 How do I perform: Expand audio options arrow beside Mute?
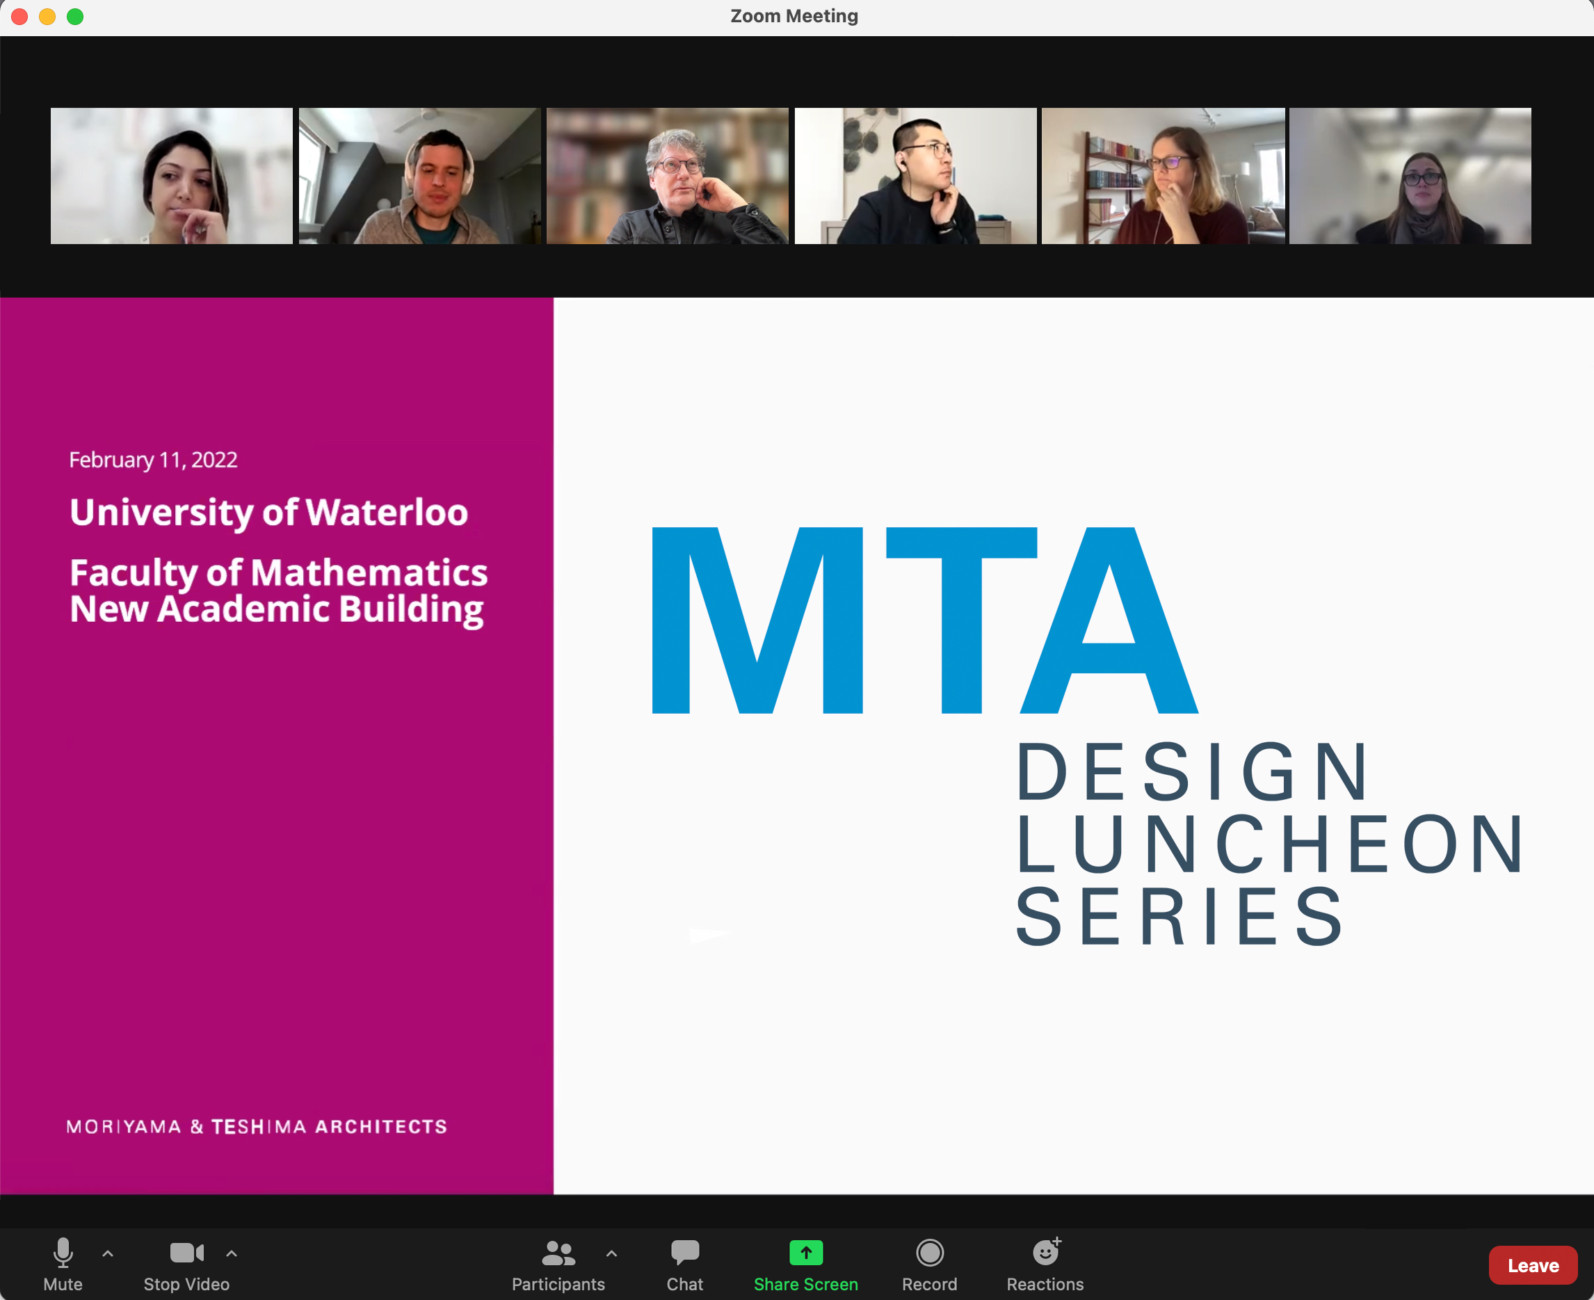(108, 1253)
